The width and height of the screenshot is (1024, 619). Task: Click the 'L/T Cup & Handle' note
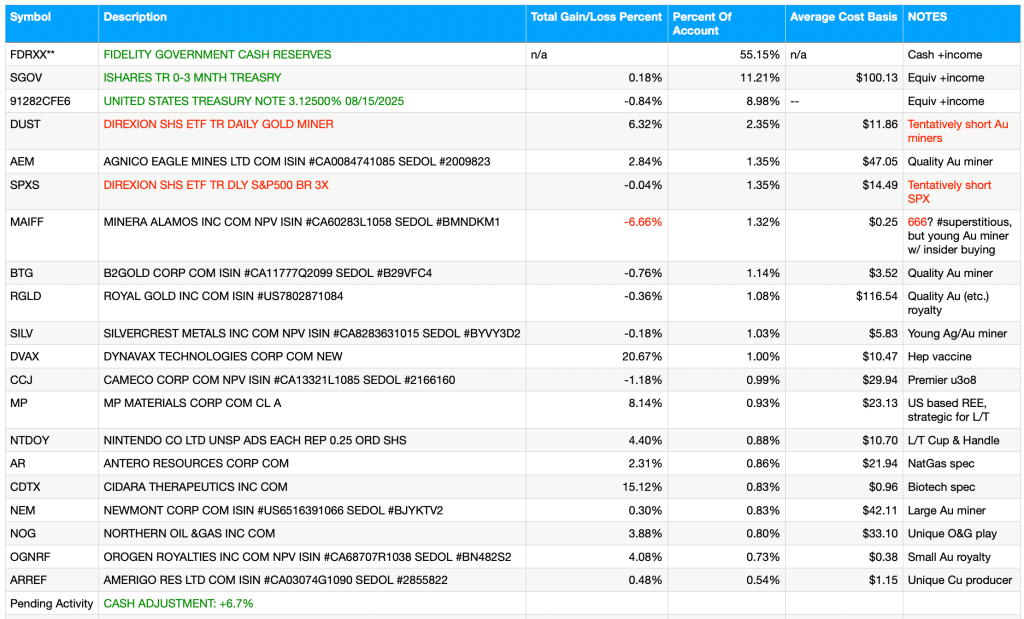(x=953, y=440)
